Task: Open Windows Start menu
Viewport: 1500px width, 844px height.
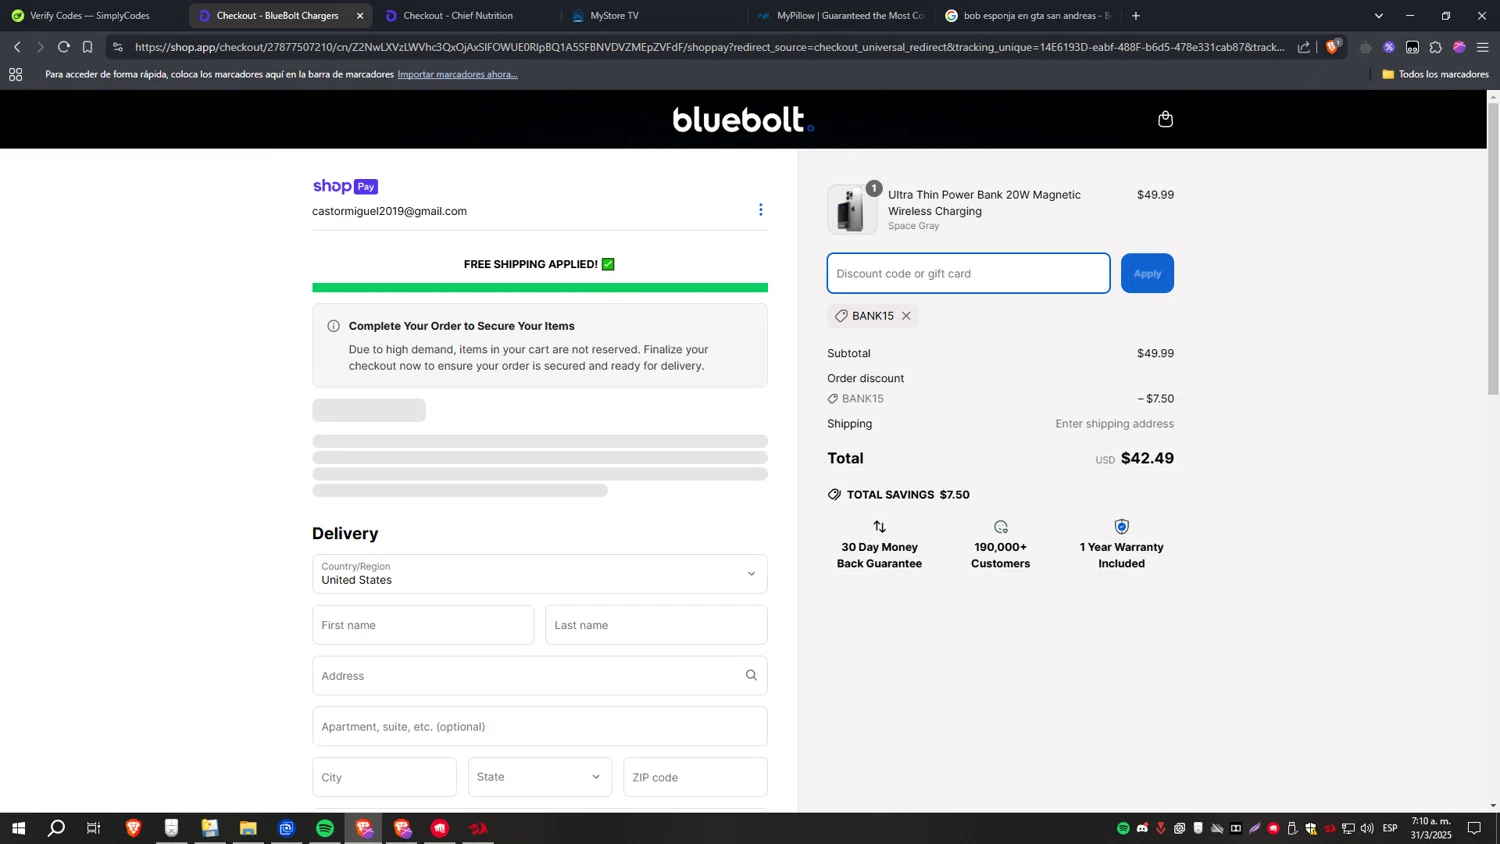Action: (x=18, y=828)
